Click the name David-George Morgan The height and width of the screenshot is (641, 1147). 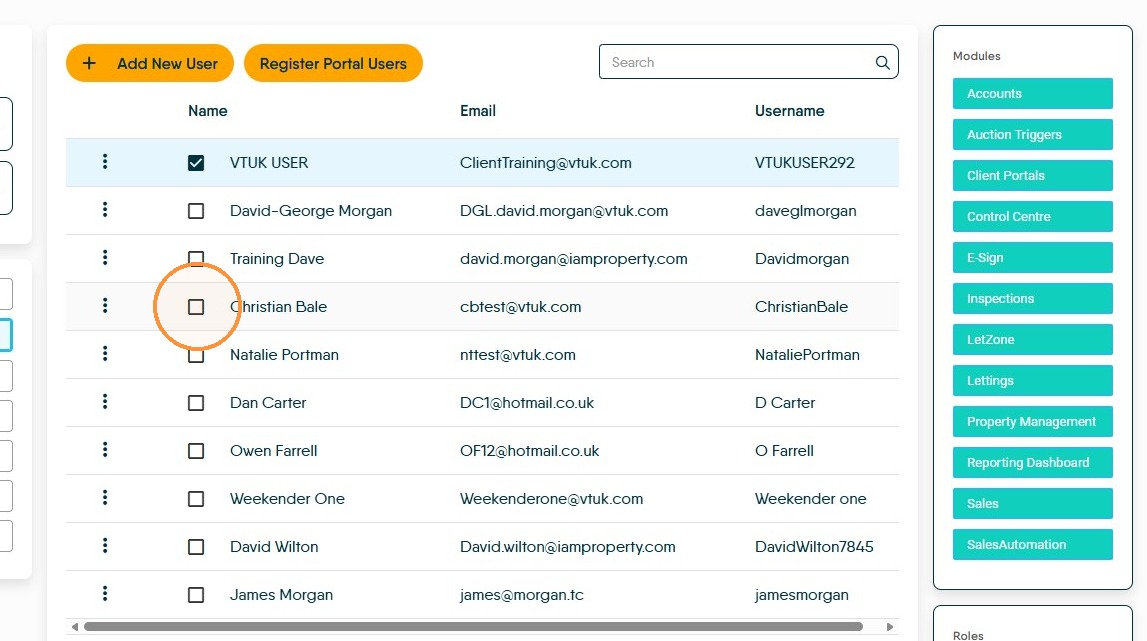pyautogui.click(x=311, y=211)
